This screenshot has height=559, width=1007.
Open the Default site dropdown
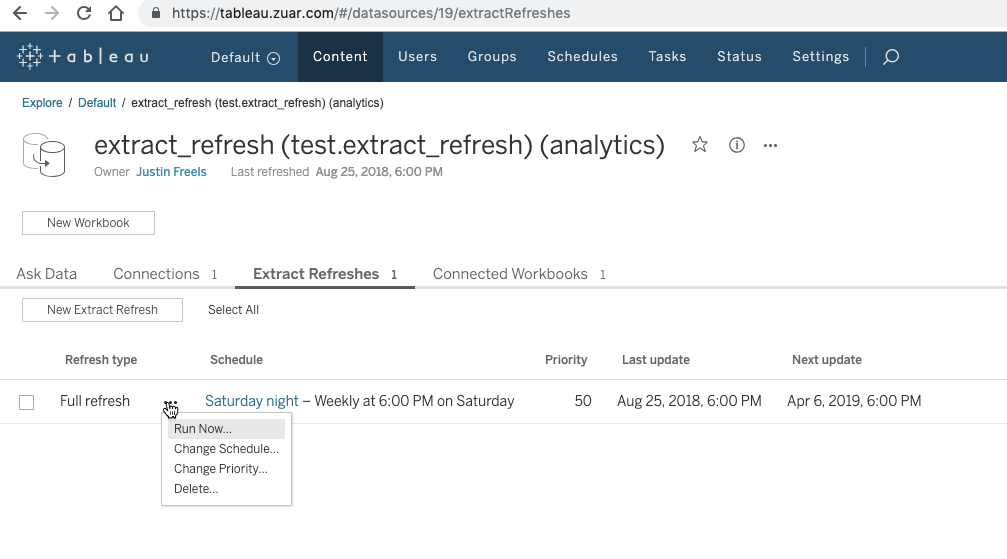tap(245, 57)
